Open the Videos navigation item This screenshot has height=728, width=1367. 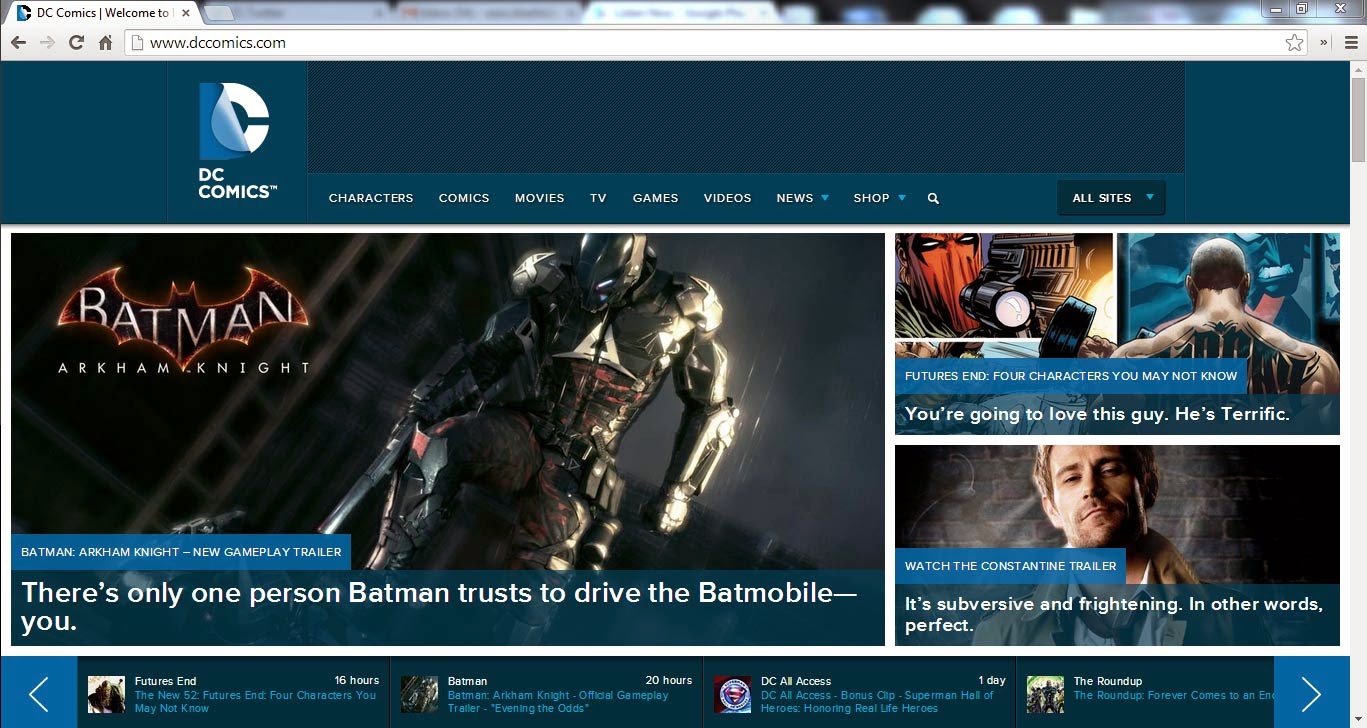727,198
